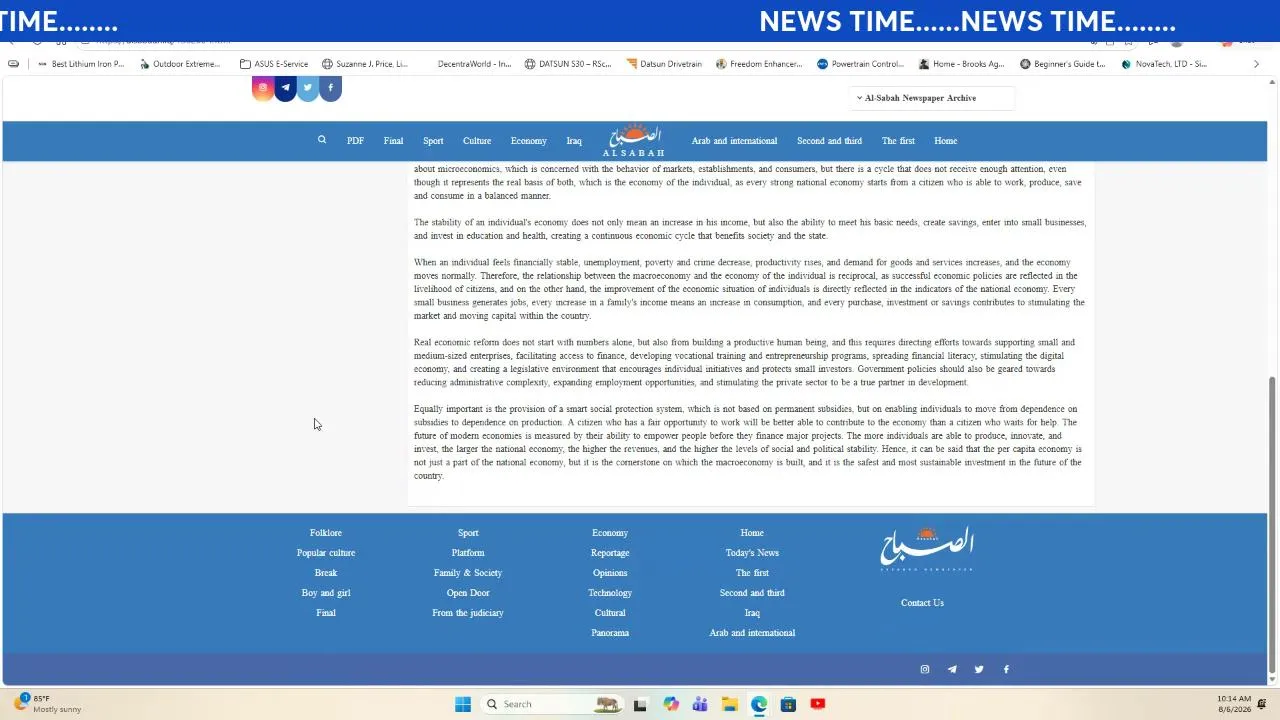Image resolution: width=1280 pixels, height=720 pixels.
Task: Show more bookmarks with the overflow chevron
Action: (x=1256, y=64)
